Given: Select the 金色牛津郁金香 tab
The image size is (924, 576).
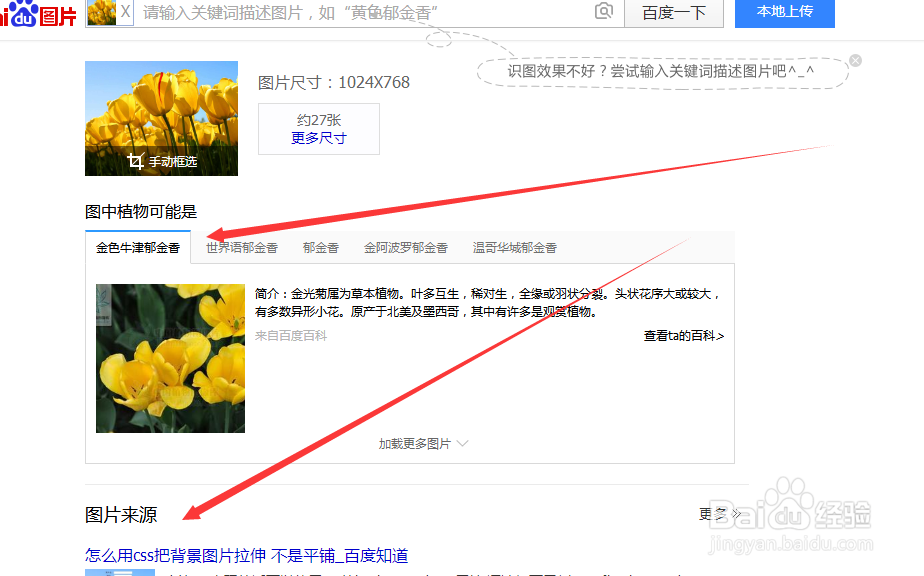Looking at the screenshot, I should click(138, 247).
